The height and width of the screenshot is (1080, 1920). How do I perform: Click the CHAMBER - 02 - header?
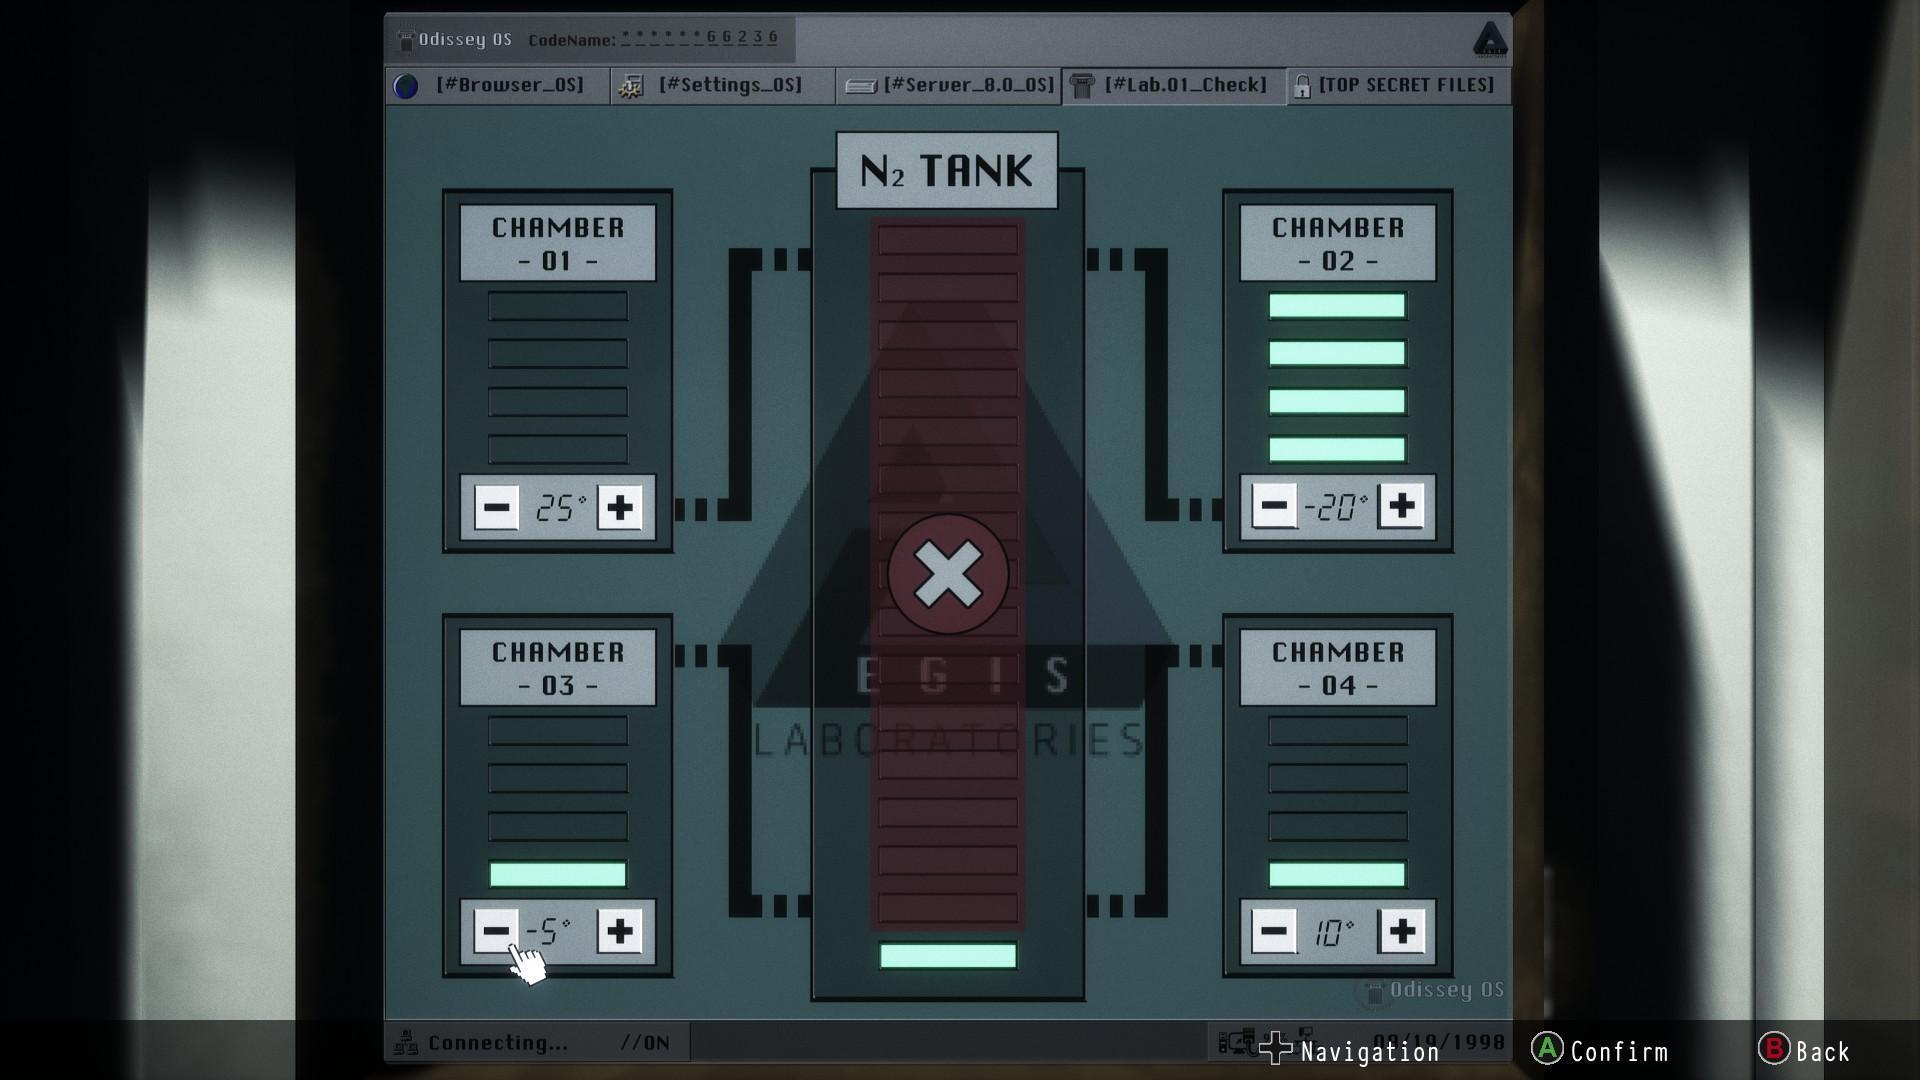1338,243
